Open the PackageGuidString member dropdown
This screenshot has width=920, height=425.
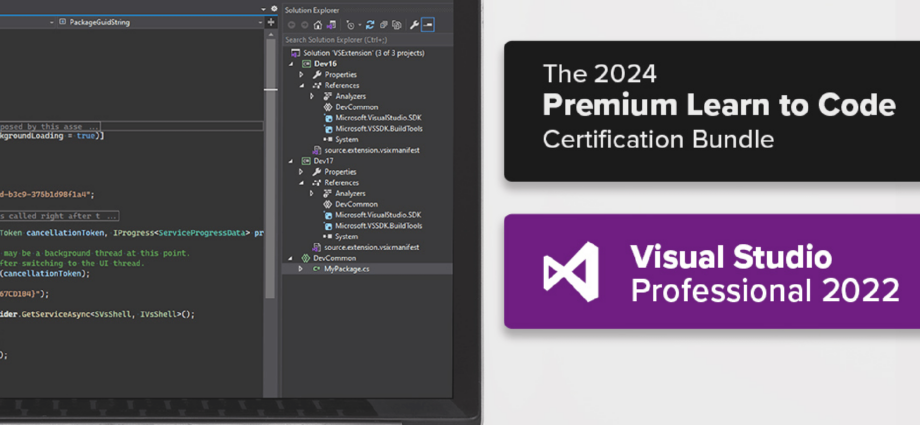click(260, 20)
